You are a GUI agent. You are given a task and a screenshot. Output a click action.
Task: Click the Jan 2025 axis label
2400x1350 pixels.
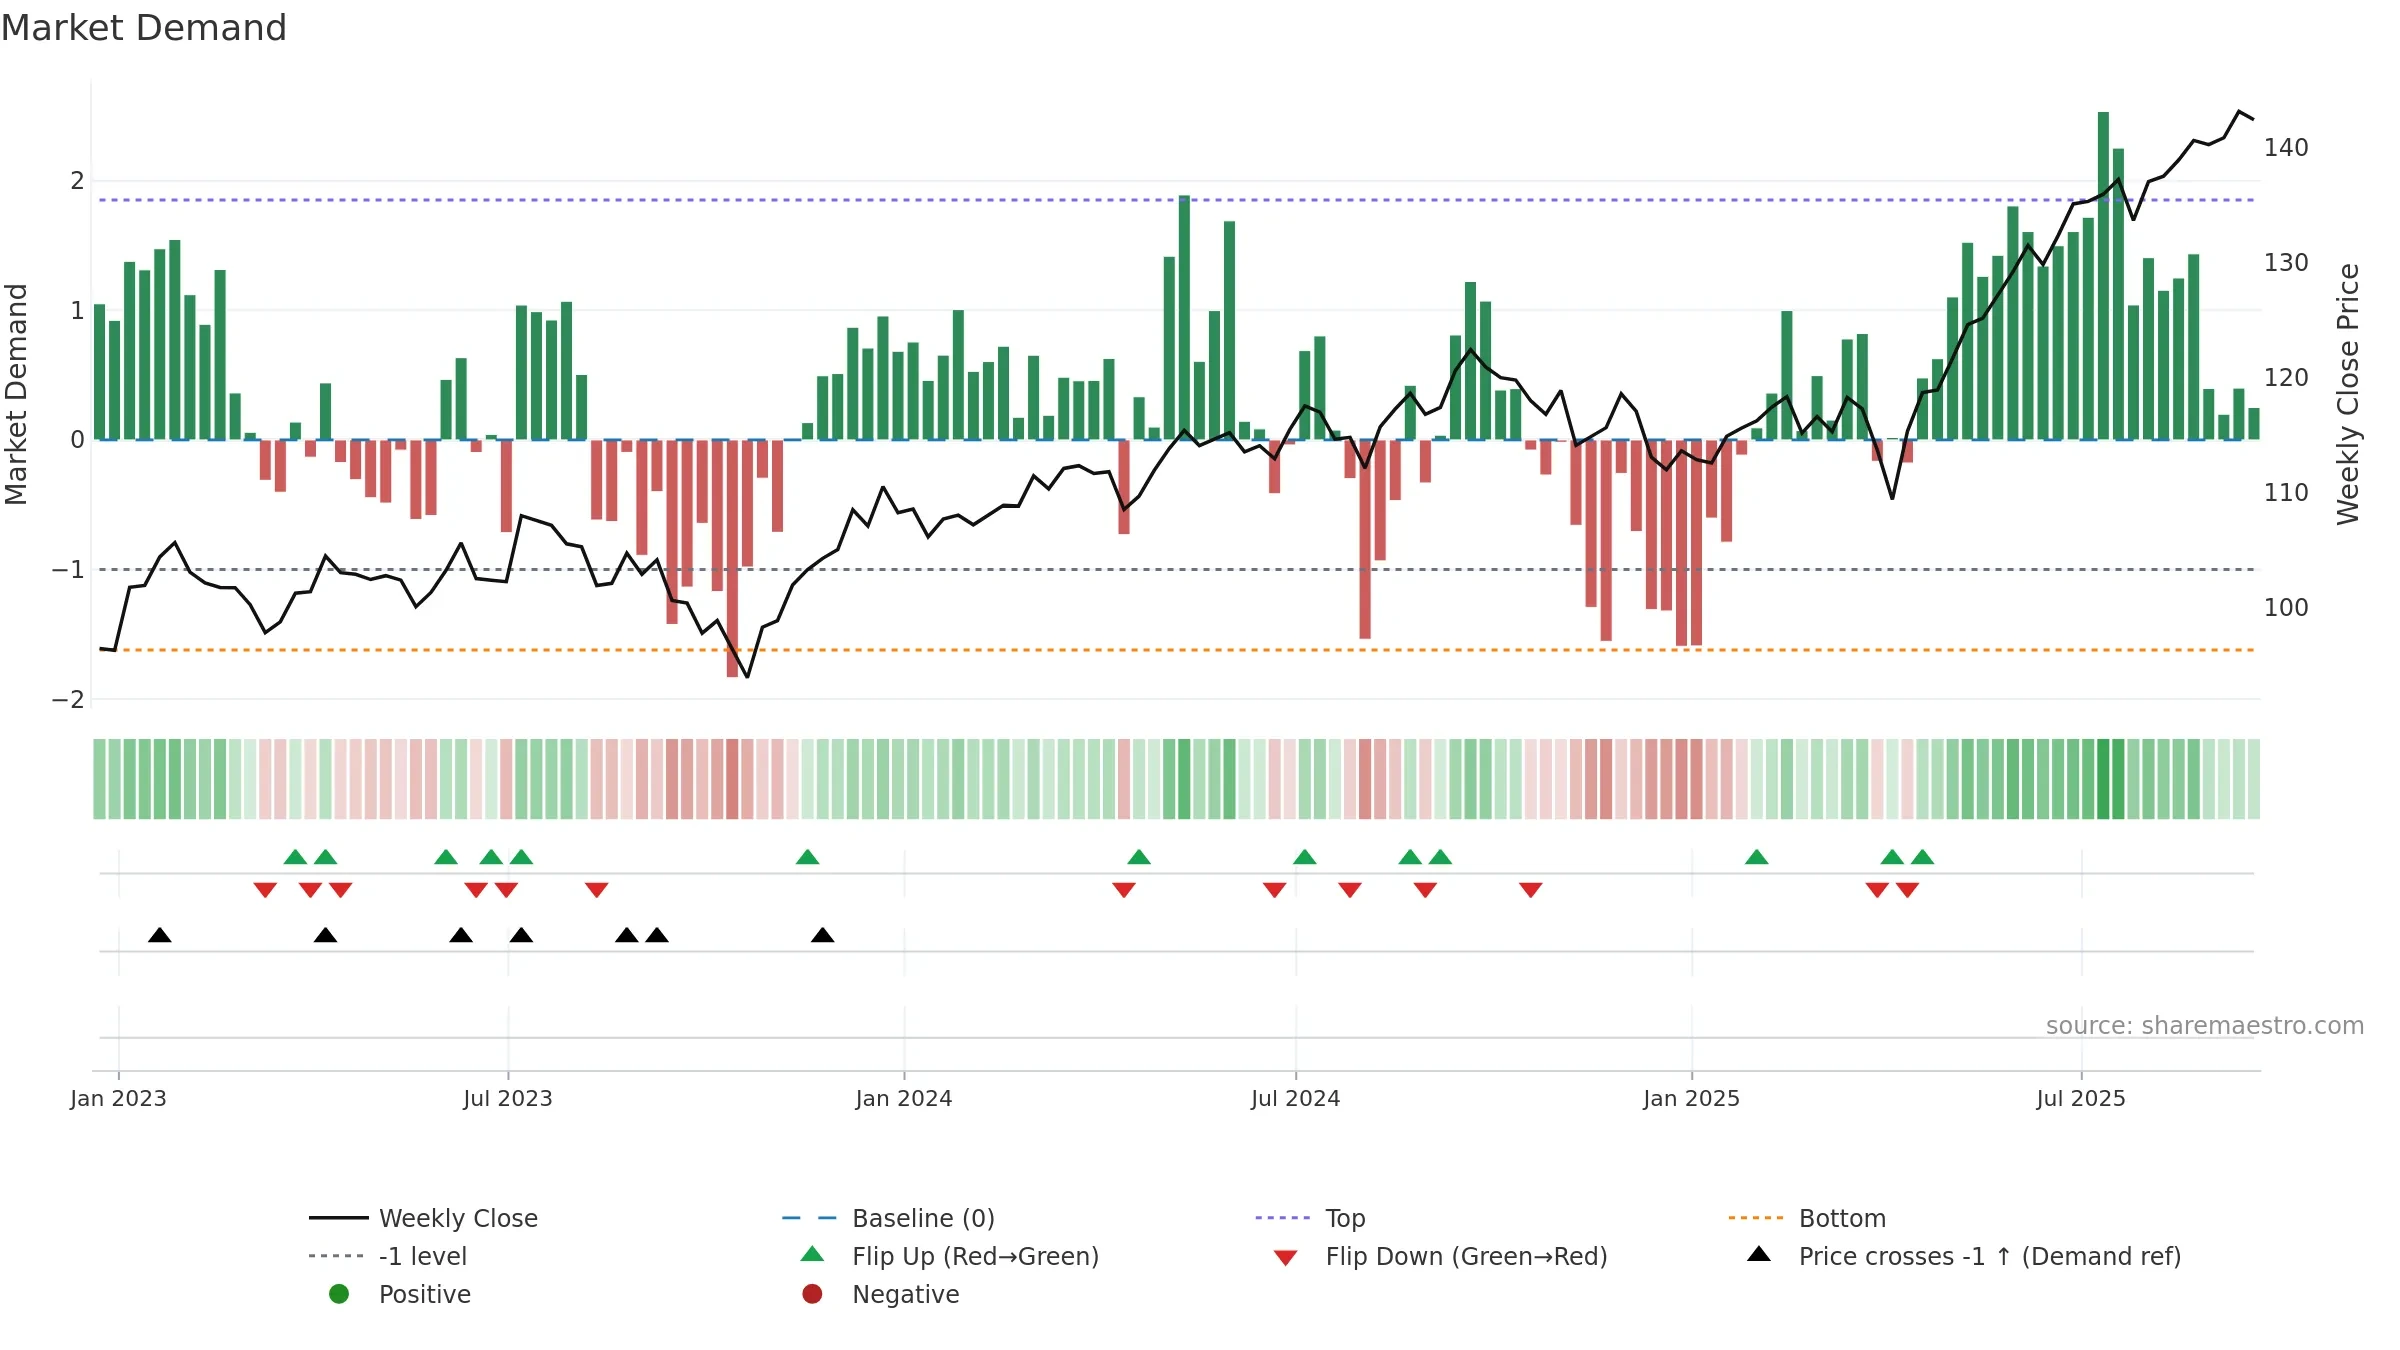pos(1692,1099)
